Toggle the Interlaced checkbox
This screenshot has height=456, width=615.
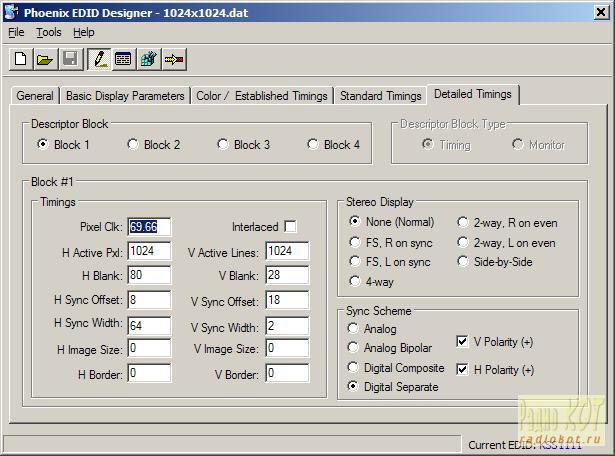(290, 226)
